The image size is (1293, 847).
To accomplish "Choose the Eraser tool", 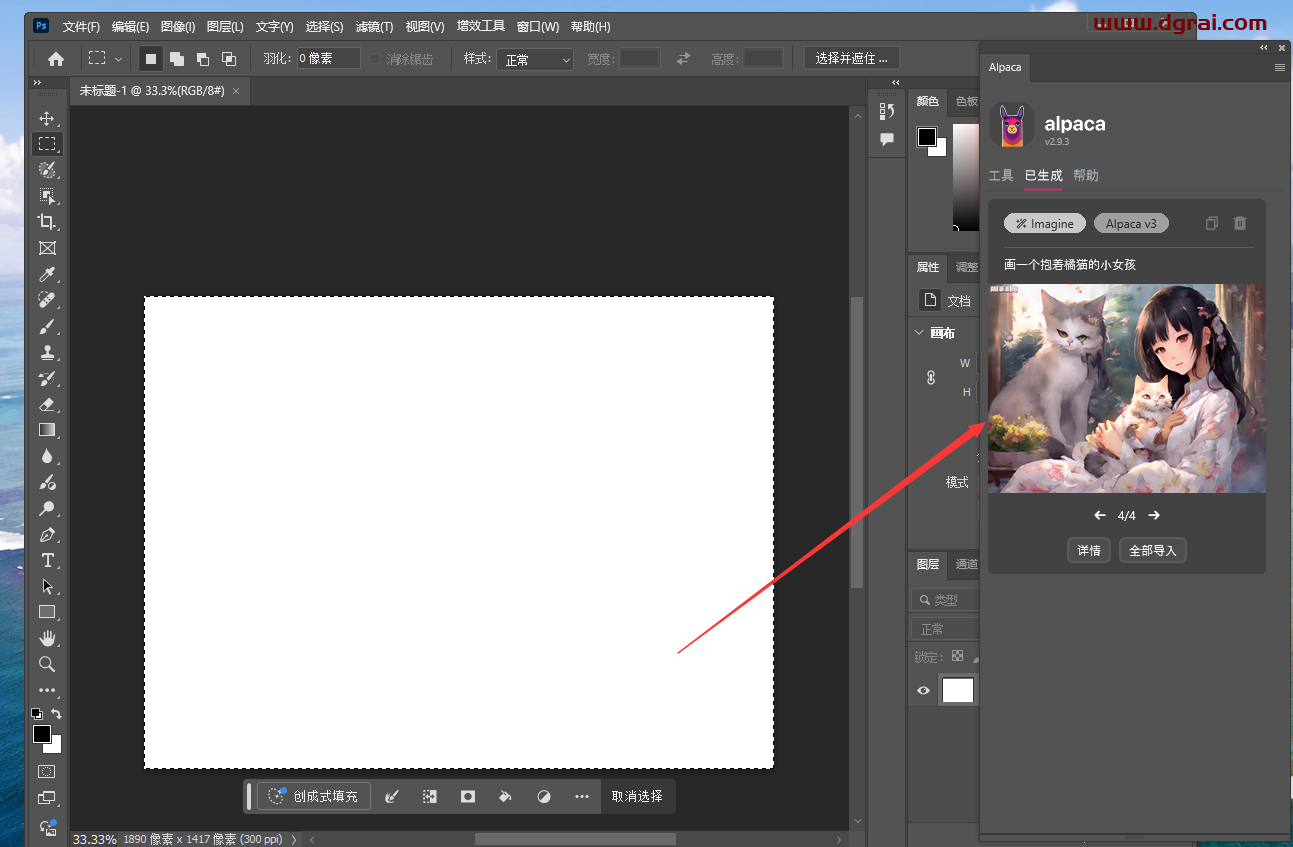I will point(47,404).
